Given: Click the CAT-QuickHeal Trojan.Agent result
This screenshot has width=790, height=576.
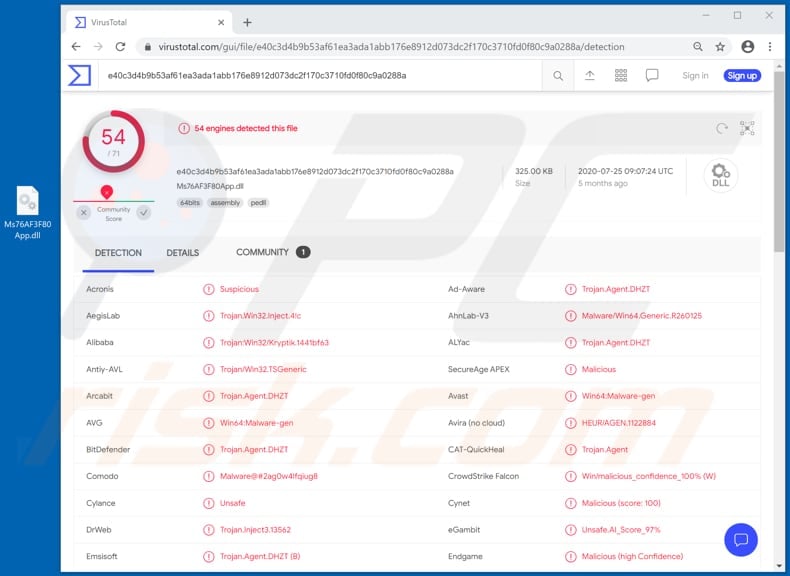Looking at the screenshot, I should 605,450.
